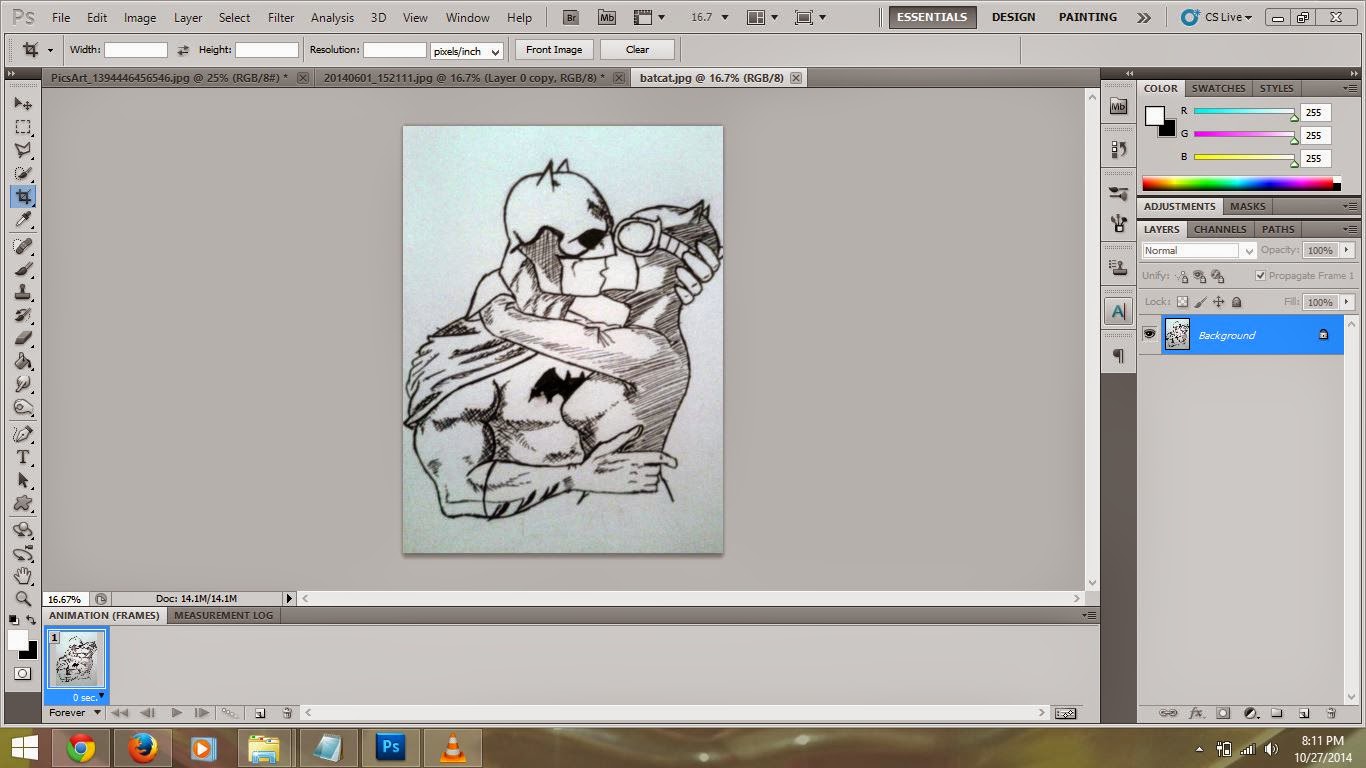Viewport: 1366px width, 768px height.
Task: Toggle Quick Mask mode in Tools panel
Action: 22,674
